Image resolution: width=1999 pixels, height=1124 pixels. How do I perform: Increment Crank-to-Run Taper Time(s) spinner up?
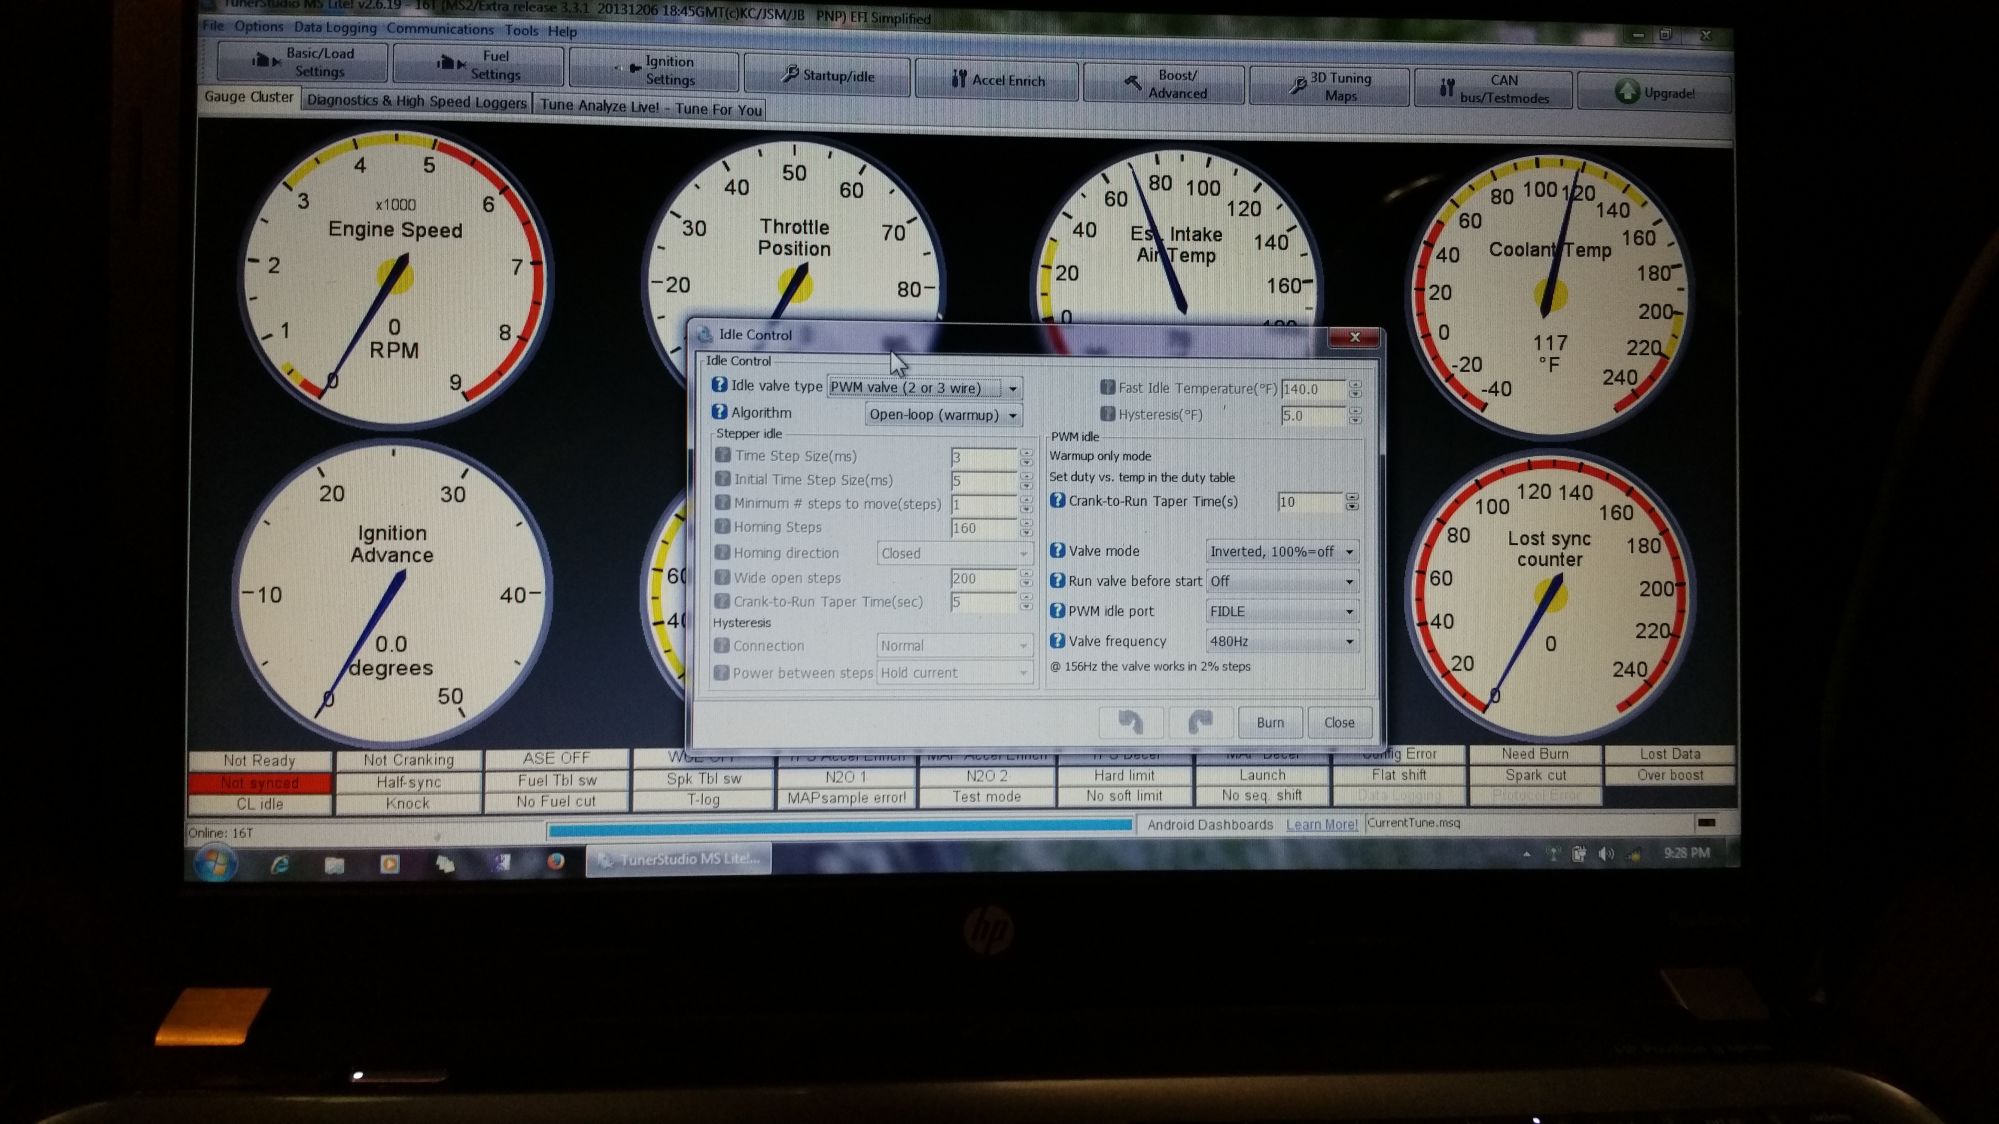(1352, 497)
